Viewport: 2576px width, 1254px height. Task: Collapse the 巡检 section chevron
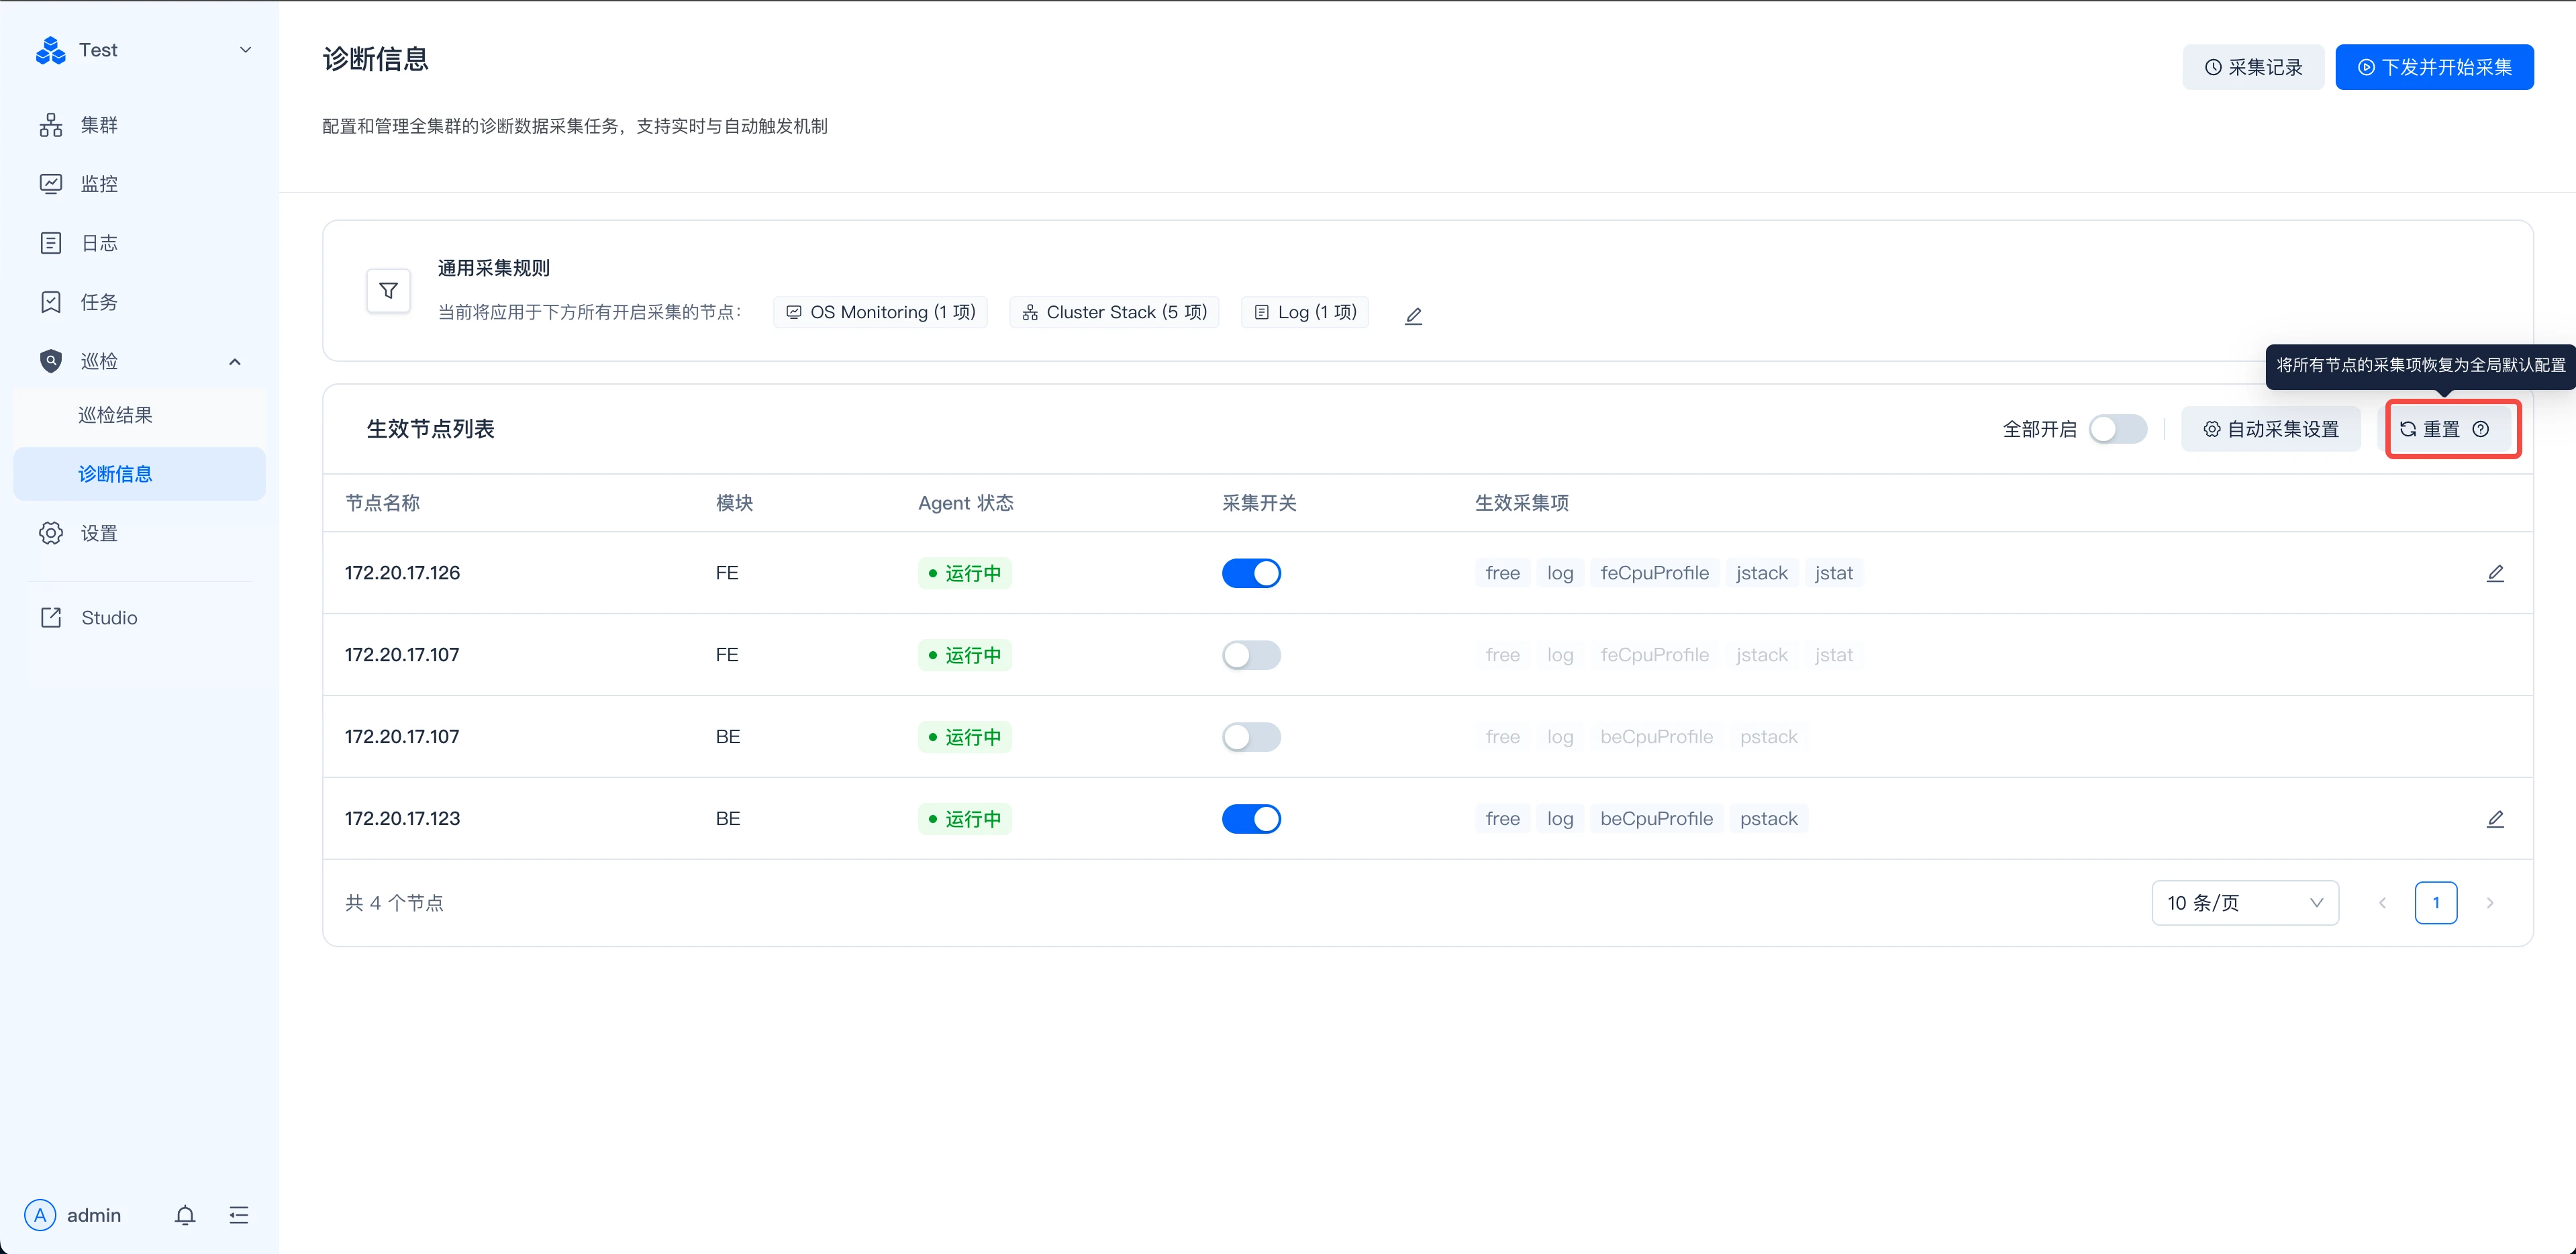point(235,362)
